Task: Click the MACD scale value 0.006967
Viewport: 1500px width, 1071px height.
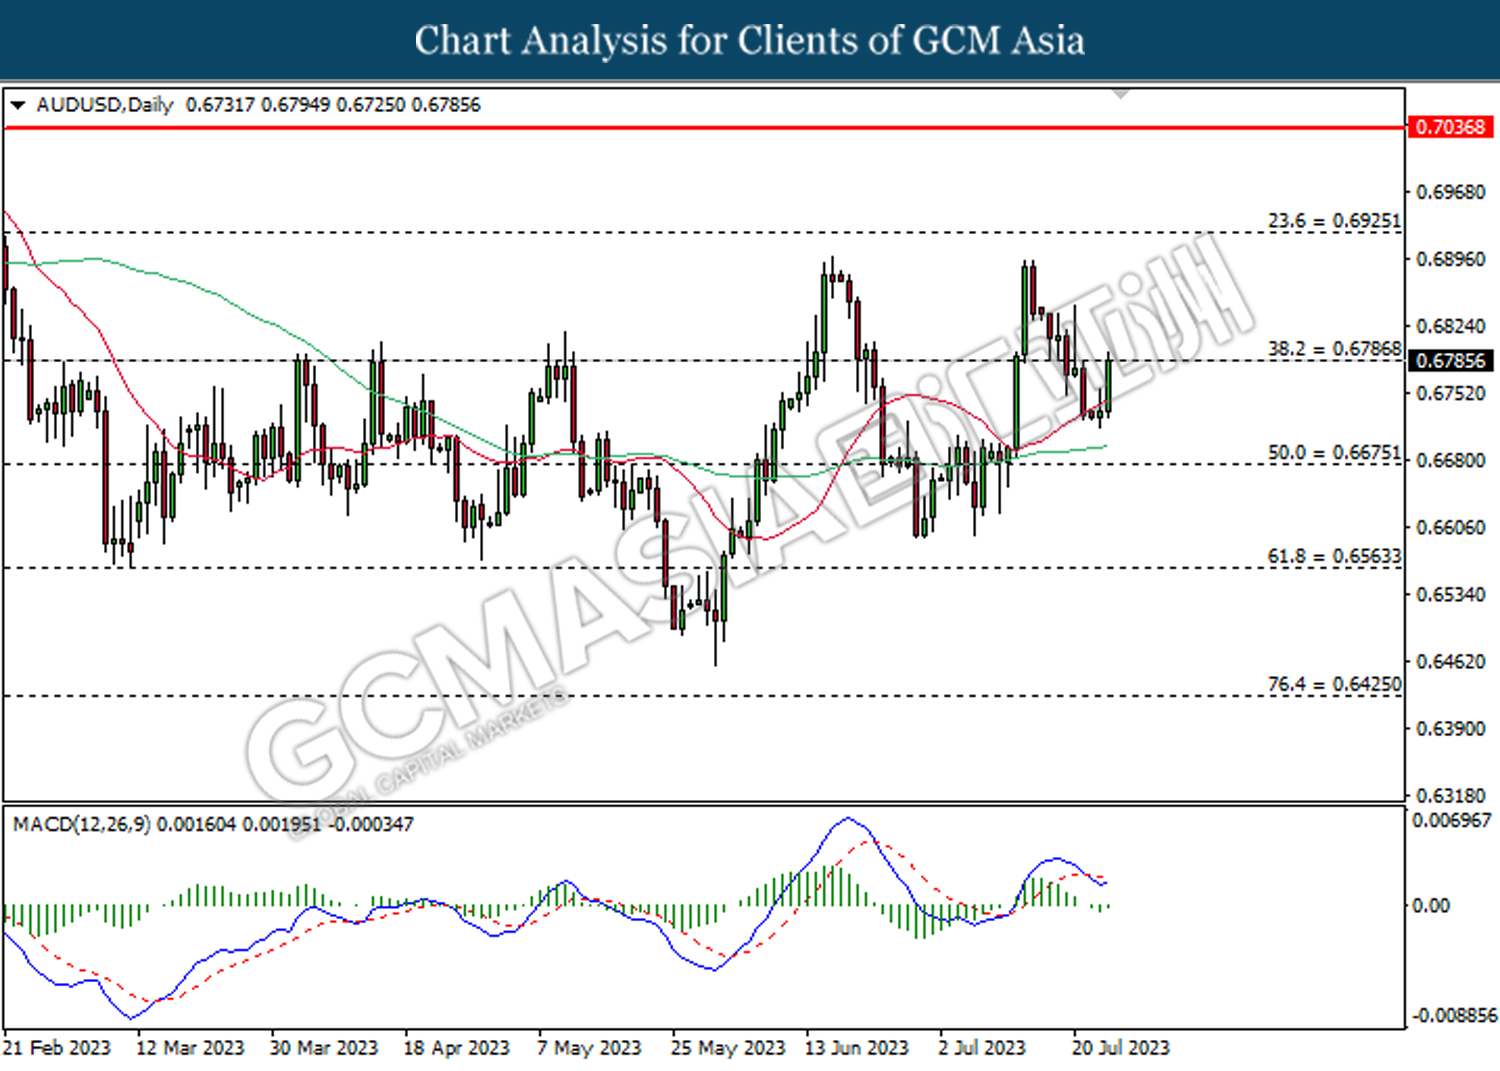Action: (1451, 820)
